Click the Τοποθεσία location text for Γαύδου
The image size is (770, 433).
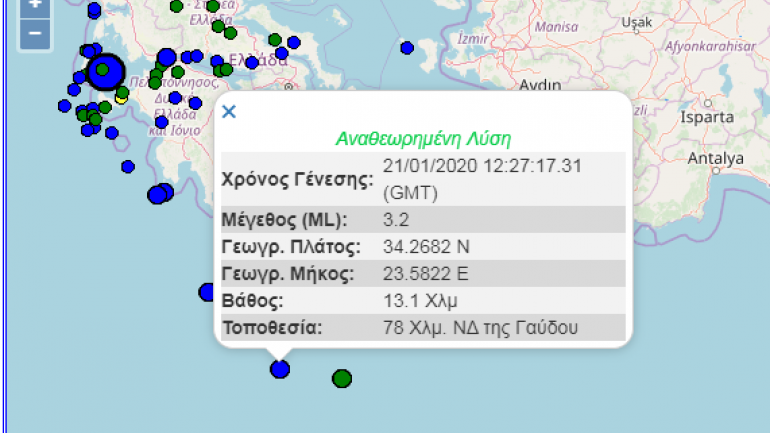[x=480, y=327]
